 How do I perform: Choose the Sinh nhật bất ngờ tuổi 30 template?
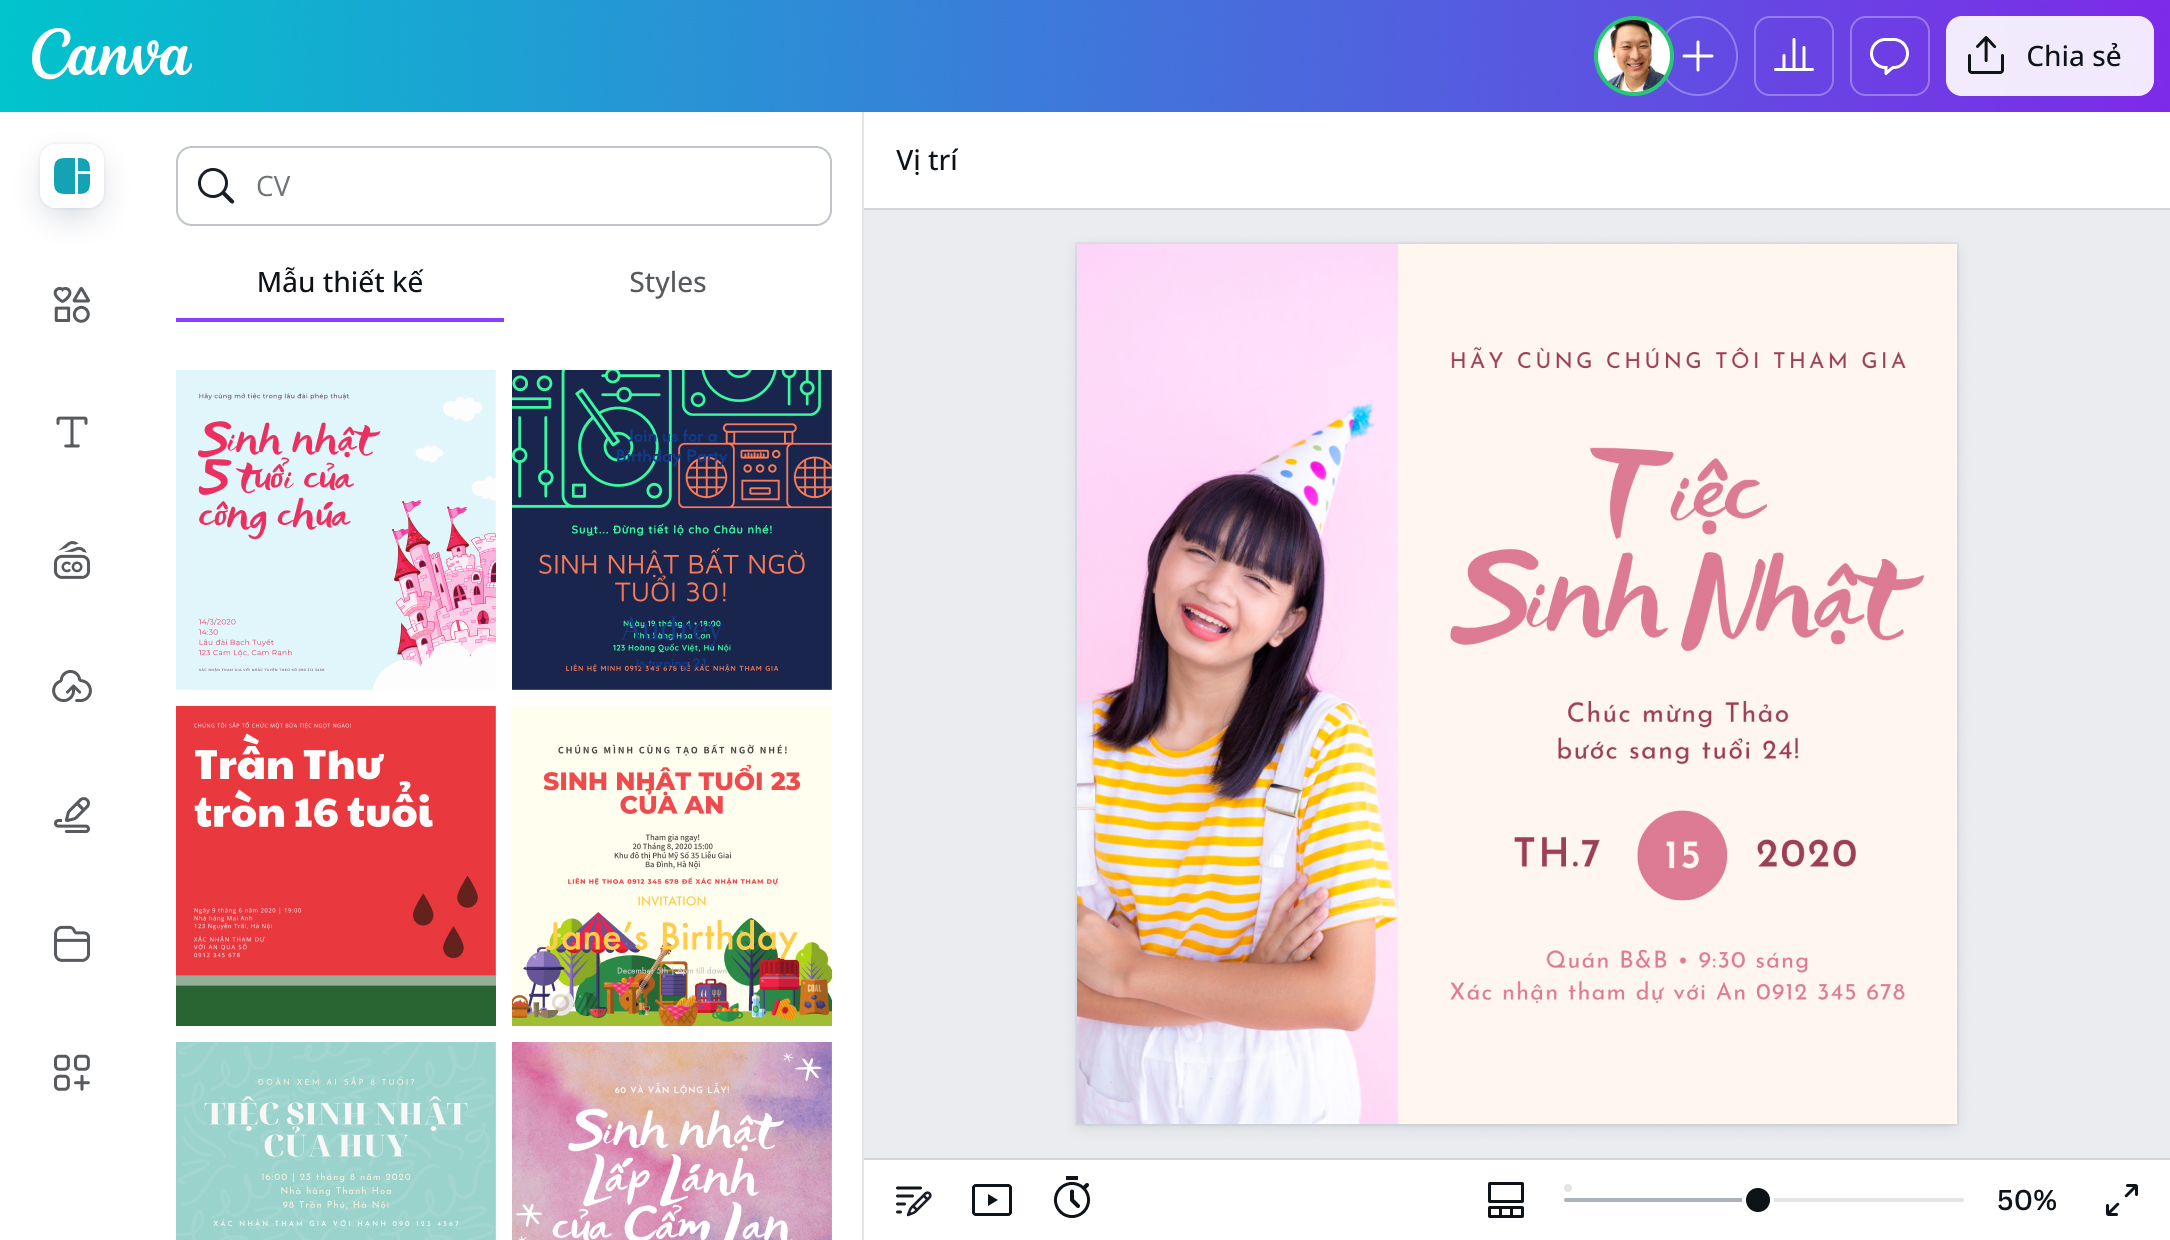[672, 530]
